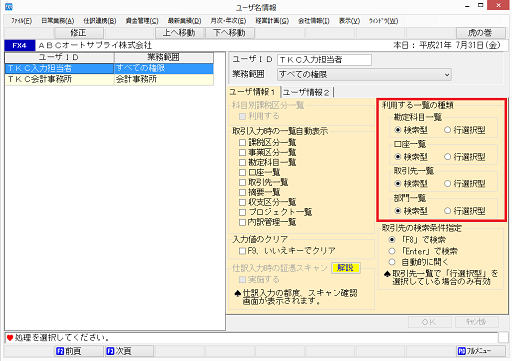Open the 最新業績(D) menu
The width and height of the screenshot is (512, 361).
(x=185, y=21)
